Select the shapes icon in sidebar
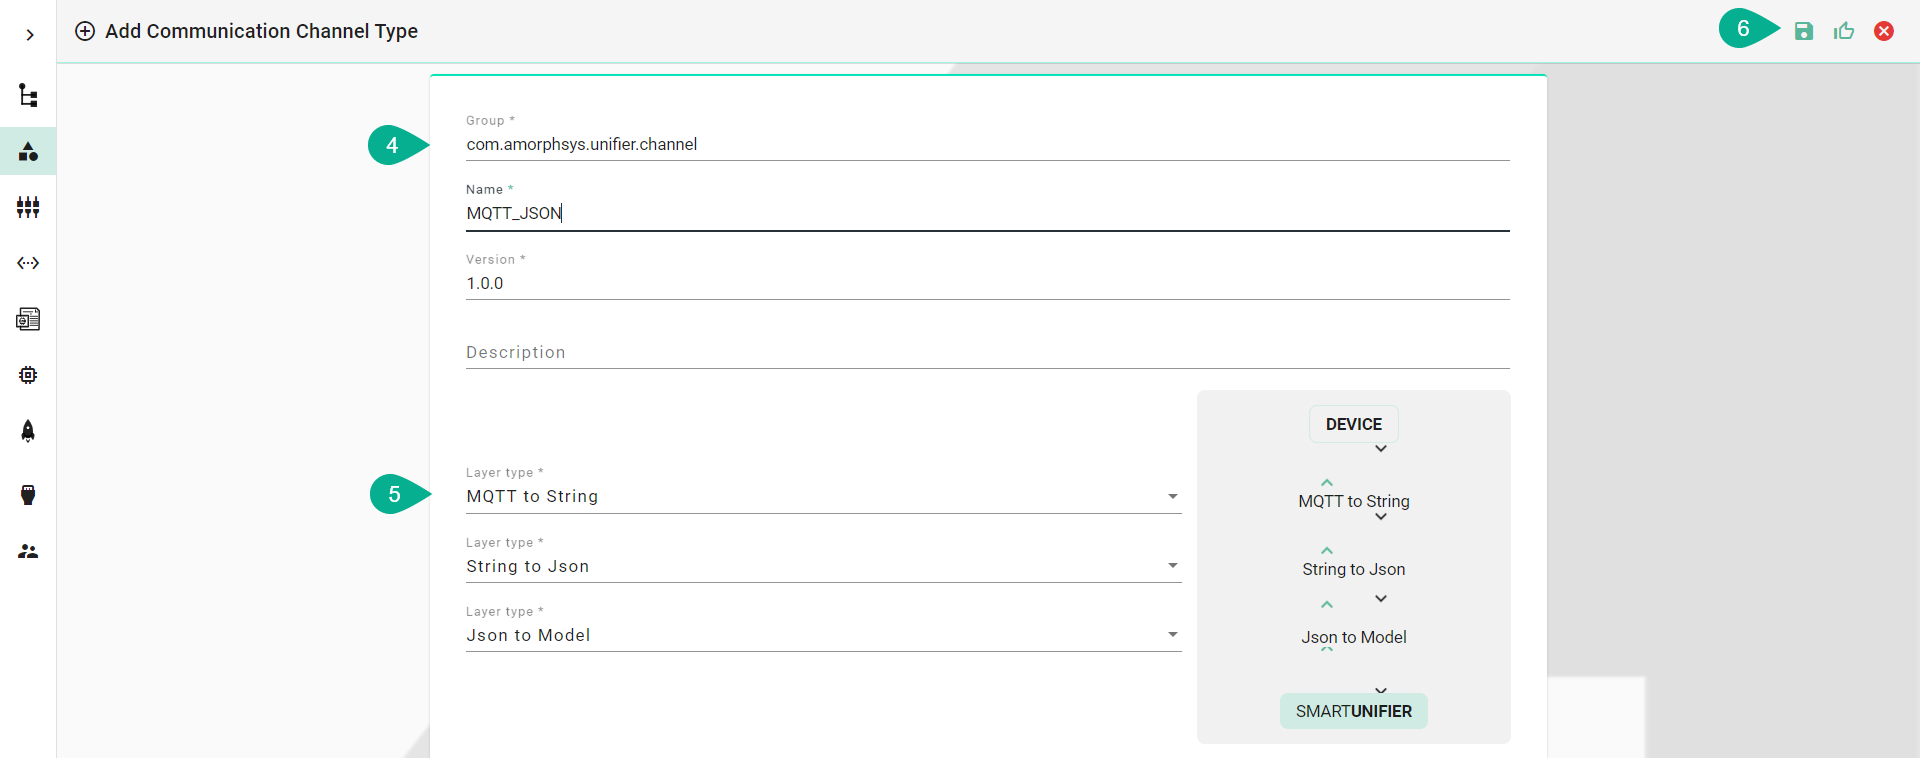Viewport: 1920px width, 758px height. [28, 152]
